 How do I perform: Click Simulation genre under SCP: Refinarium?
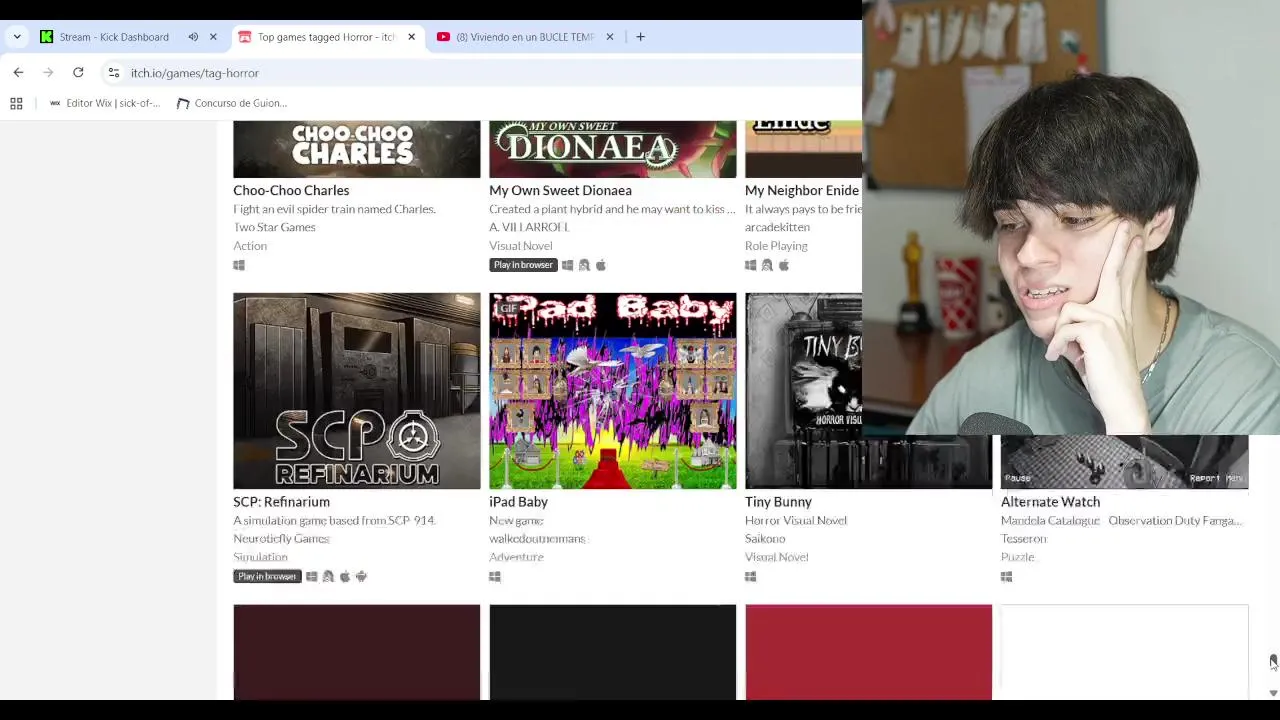pyautogui.click(x=260, y=557)
